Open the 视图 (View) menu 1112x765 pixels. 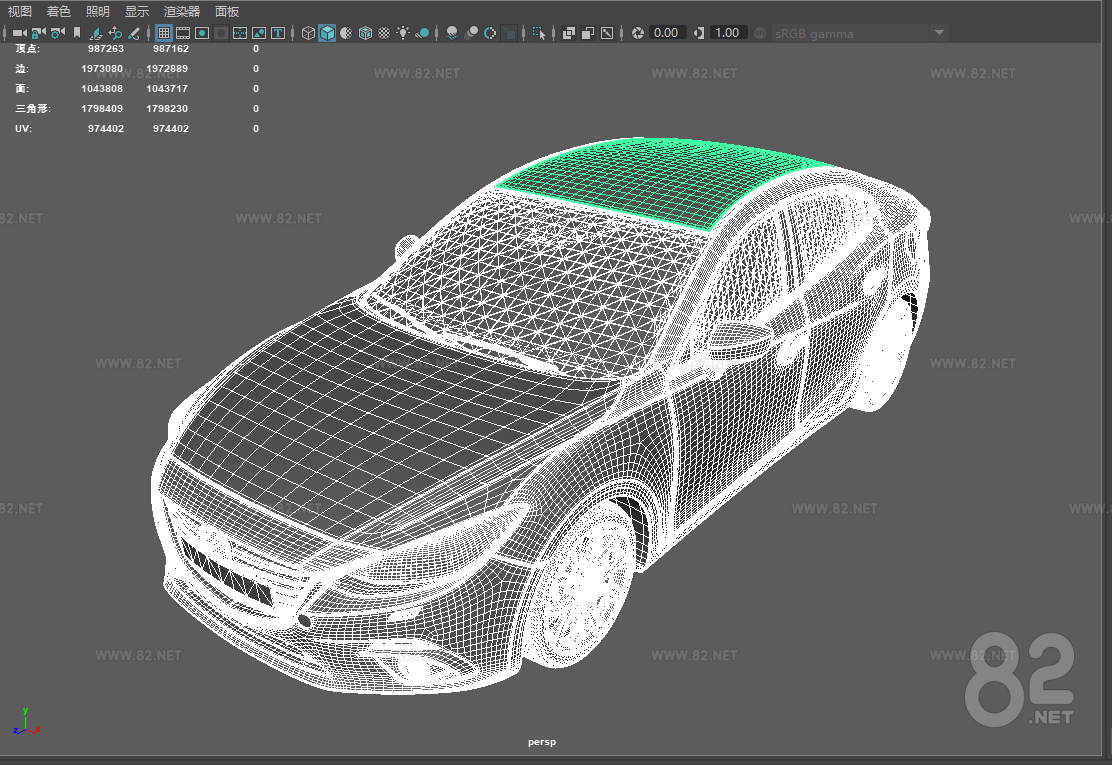[20, 11]
